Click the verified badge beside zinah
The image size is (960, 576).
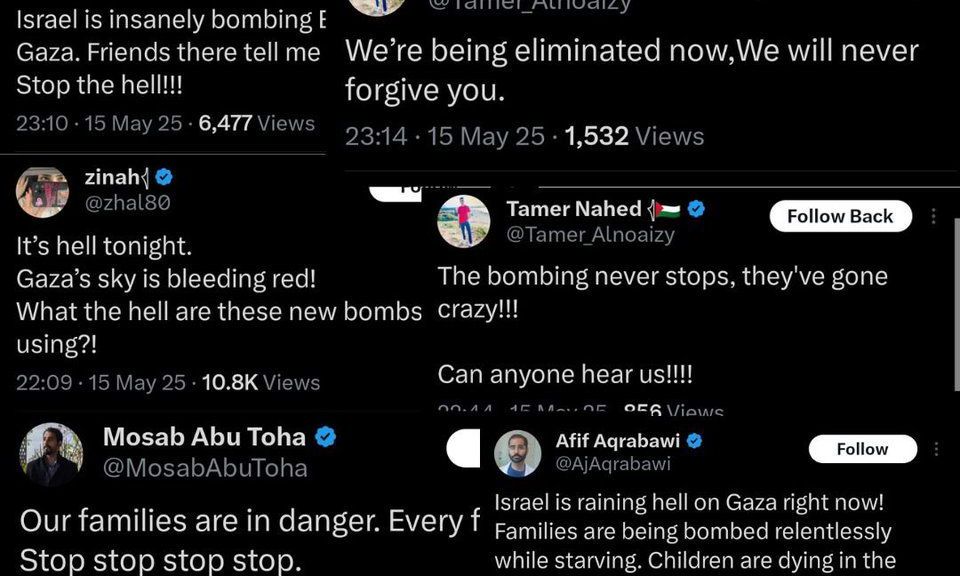(164, 177)
